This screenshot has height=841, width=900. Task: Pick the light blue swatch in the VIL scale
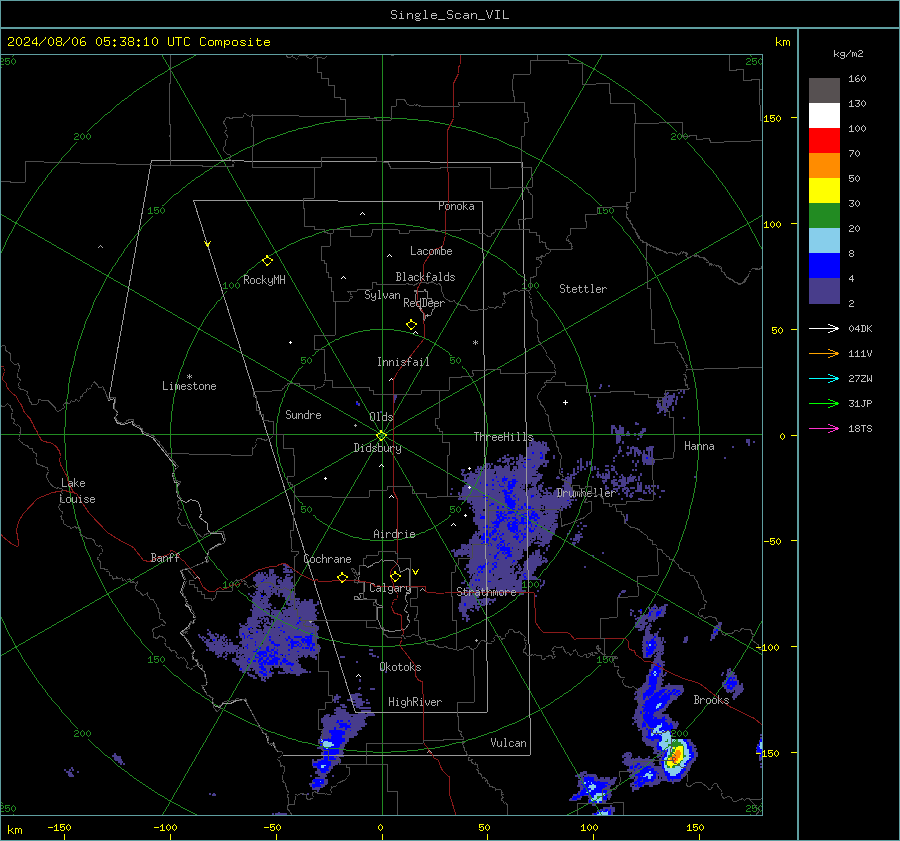click(824, 241)
